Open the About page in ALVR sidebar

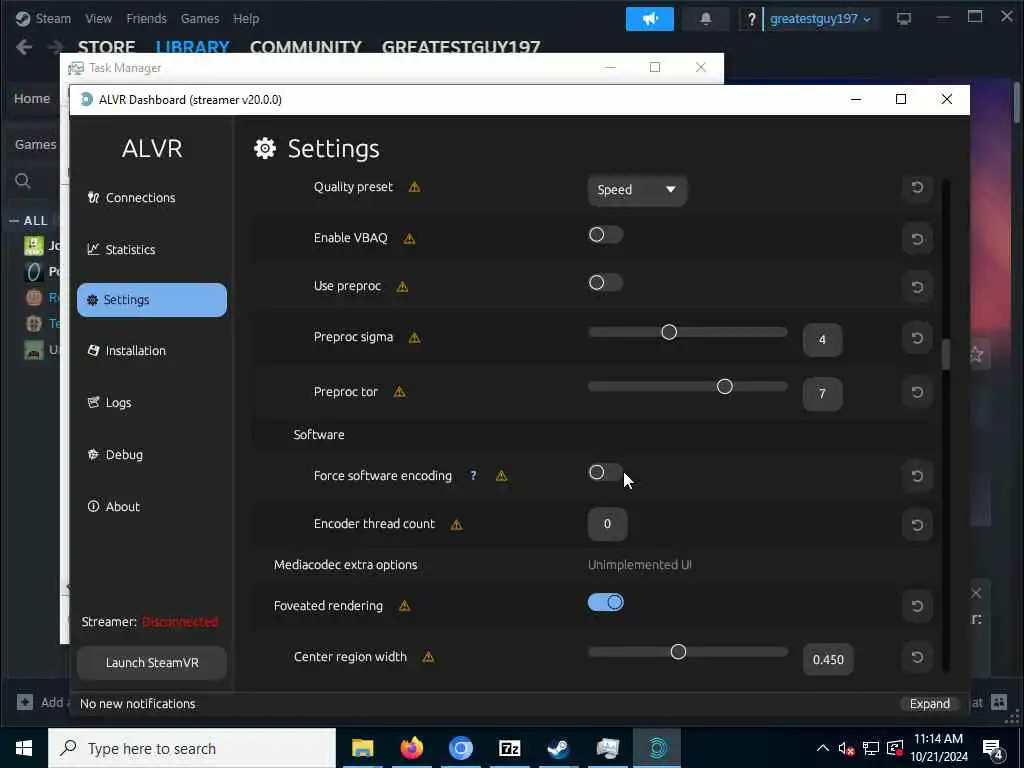114,507
